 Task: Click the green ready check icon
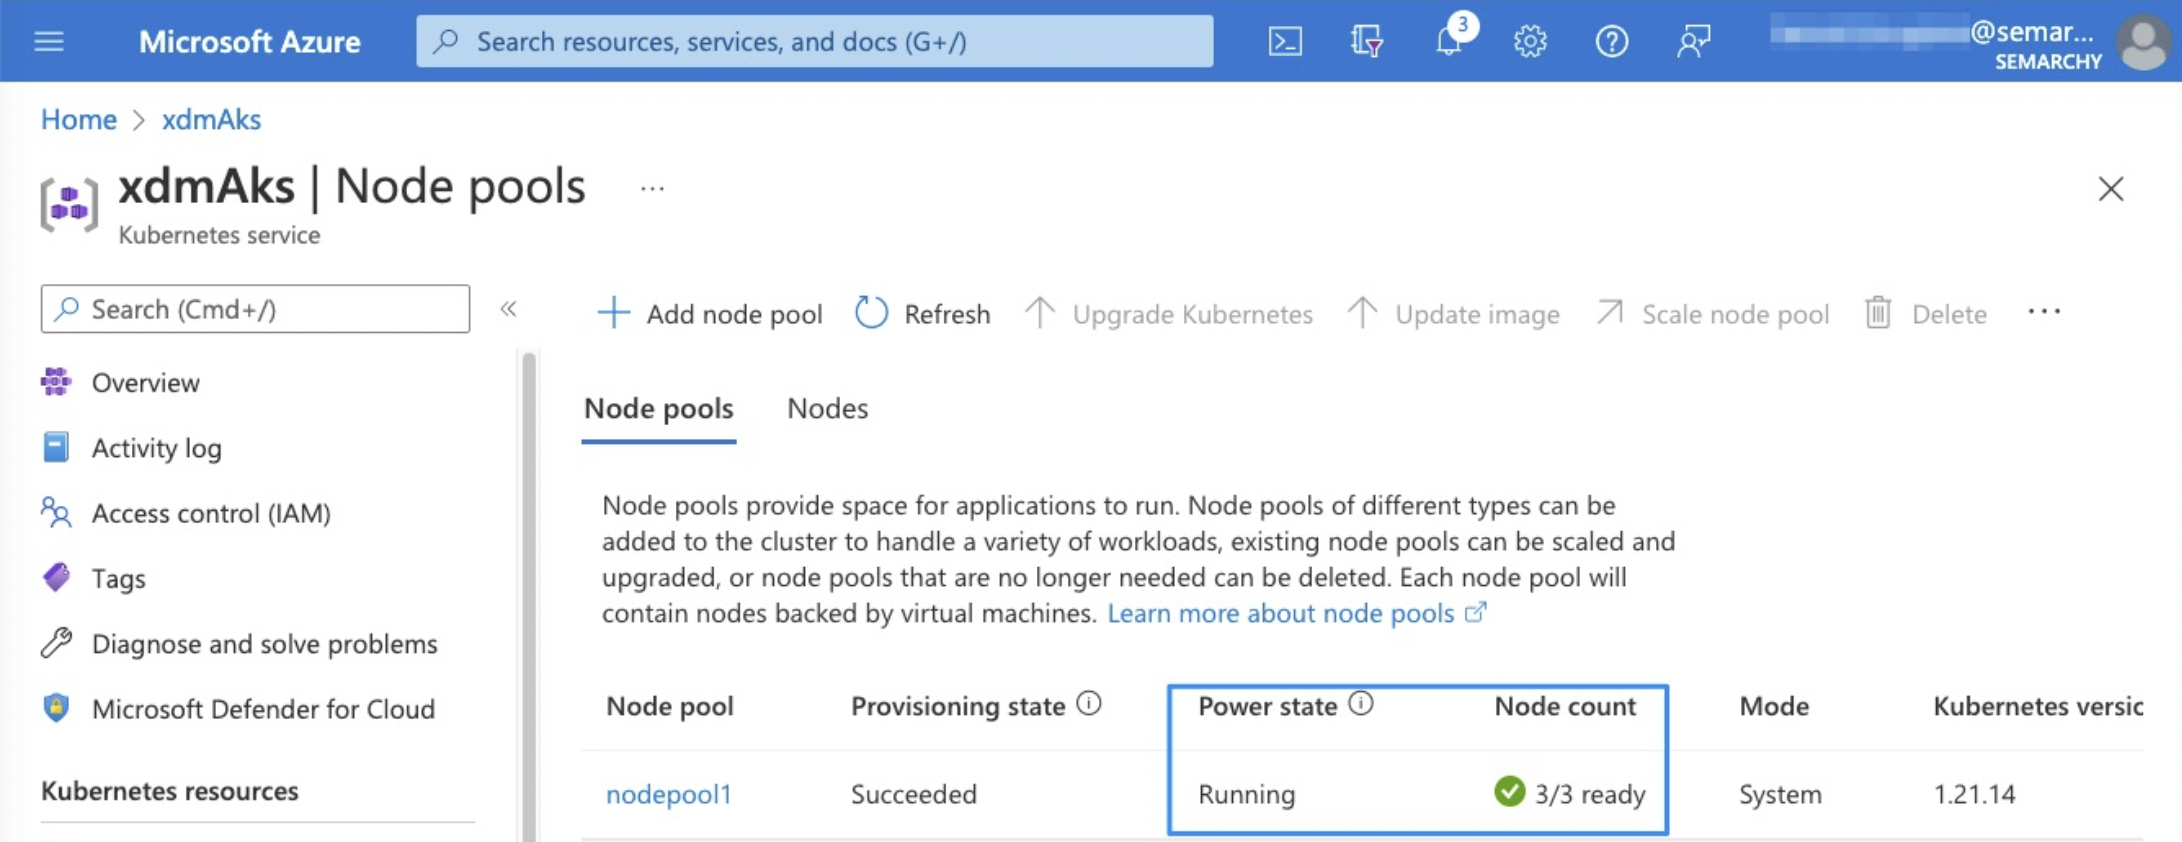(x=1509, y=791)
